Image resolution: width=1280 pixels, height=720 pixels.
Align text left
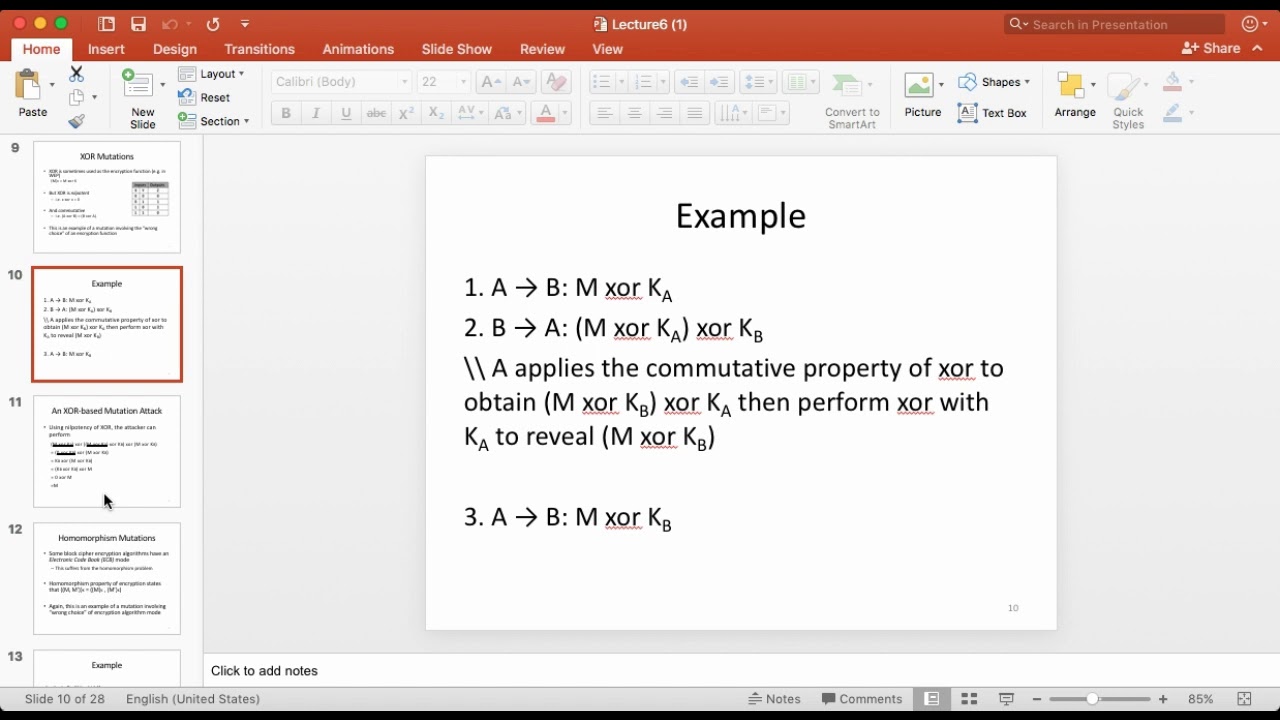(604, 113)
